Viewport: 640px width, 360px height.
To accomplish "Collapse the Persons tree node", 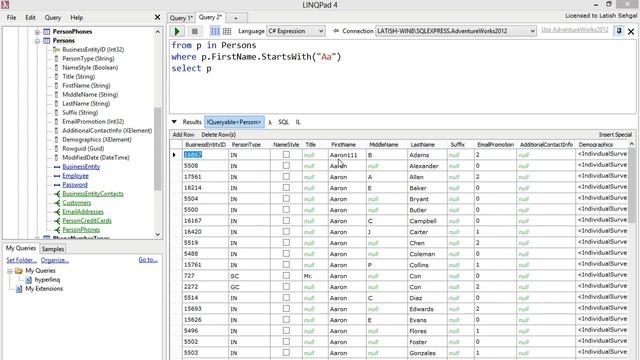I will coord(37,41).
